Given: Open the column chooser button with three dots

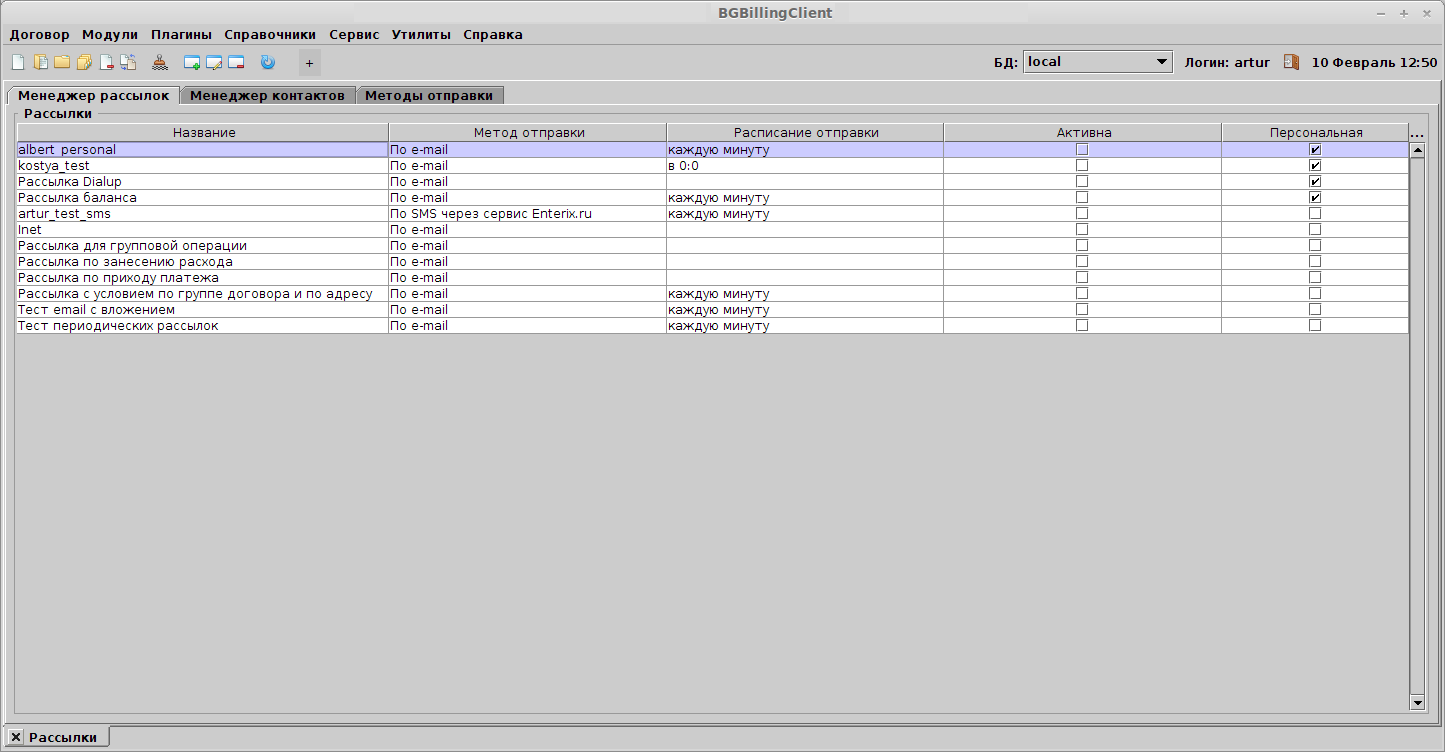Looking at the screenshot, I should (x=1416, y=133).
